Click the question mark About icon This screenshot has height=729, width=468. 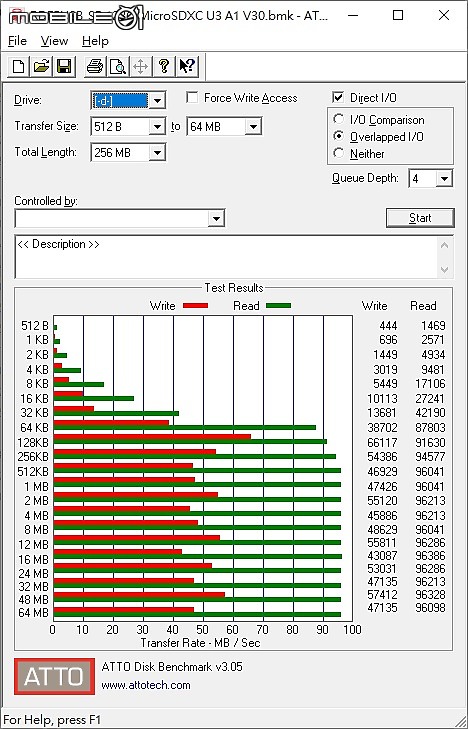coord(164,66)
